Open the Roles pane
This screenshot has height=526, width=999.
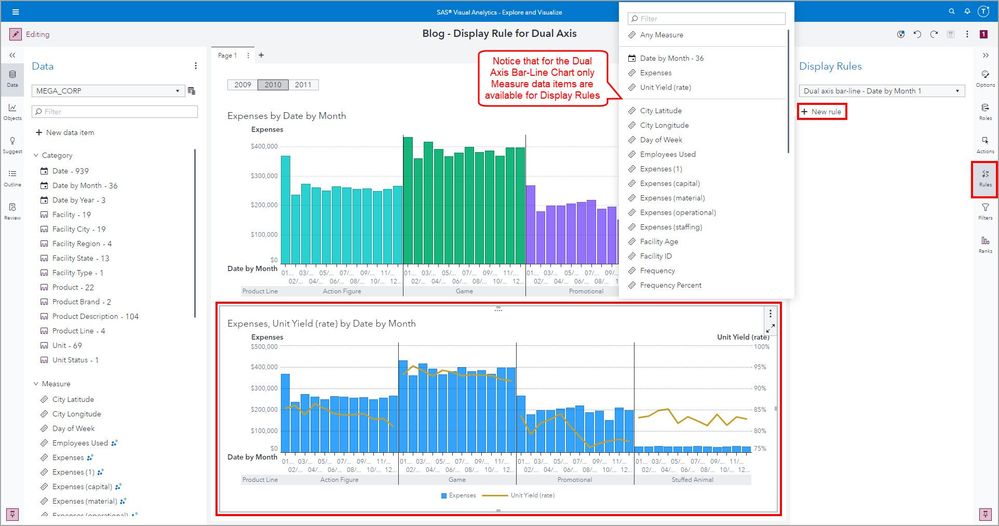pos(986,111)
